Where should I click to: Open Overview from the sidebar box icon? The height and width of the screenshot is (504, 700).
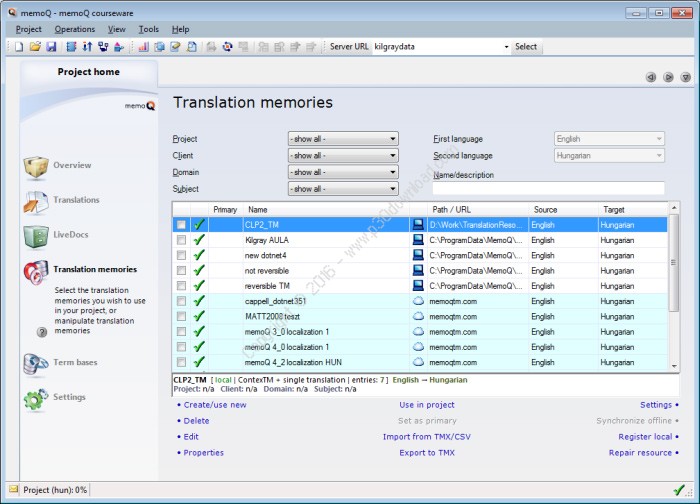[36, 167]
